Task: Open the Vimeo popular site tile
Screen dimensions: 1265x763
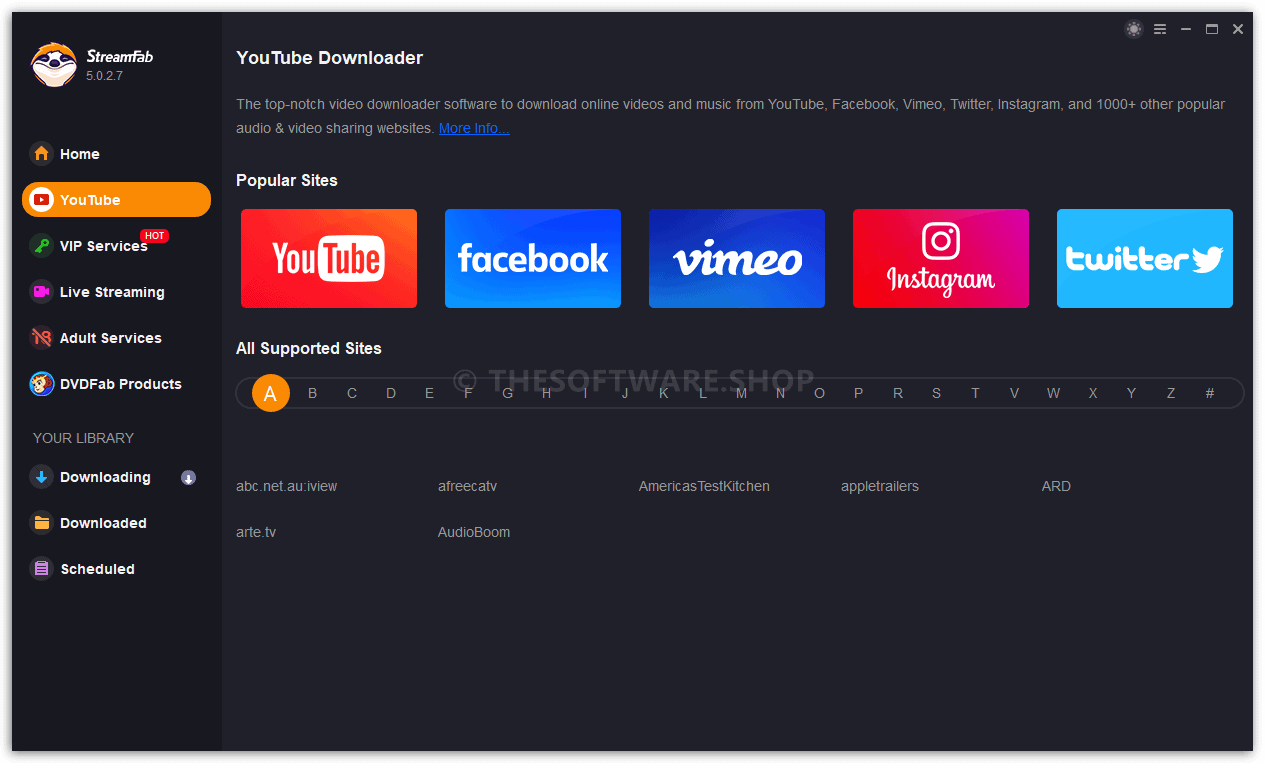Action: pyautogui.click(x=737, y=258)
